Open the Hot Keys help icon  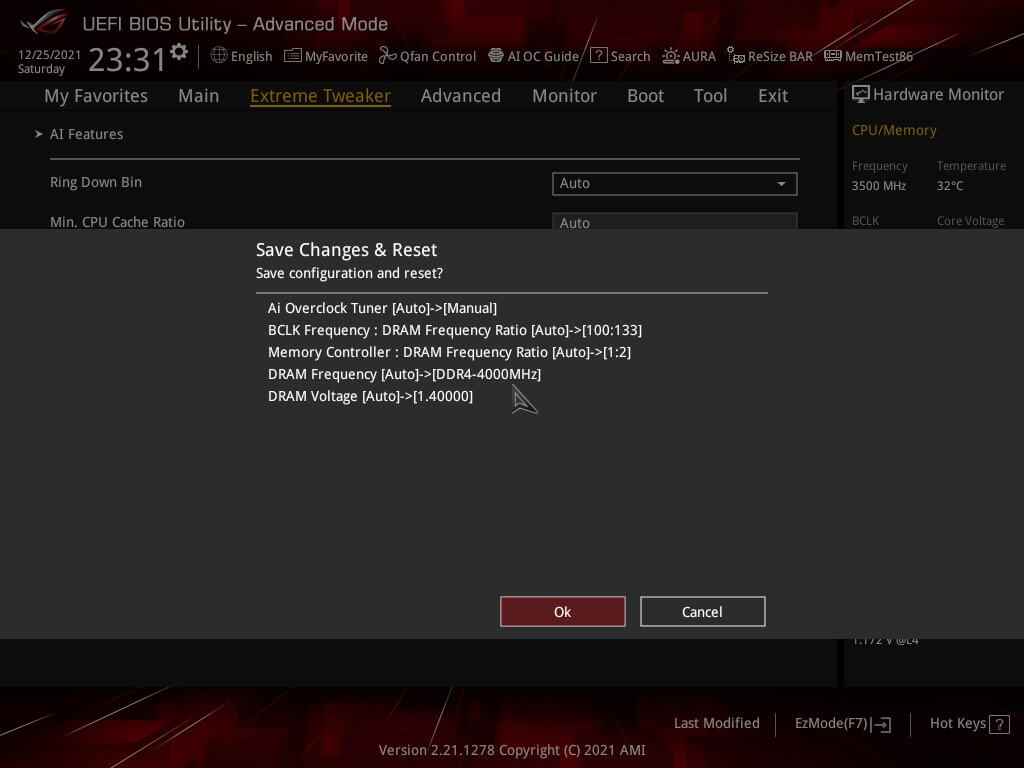coord(998,724)
